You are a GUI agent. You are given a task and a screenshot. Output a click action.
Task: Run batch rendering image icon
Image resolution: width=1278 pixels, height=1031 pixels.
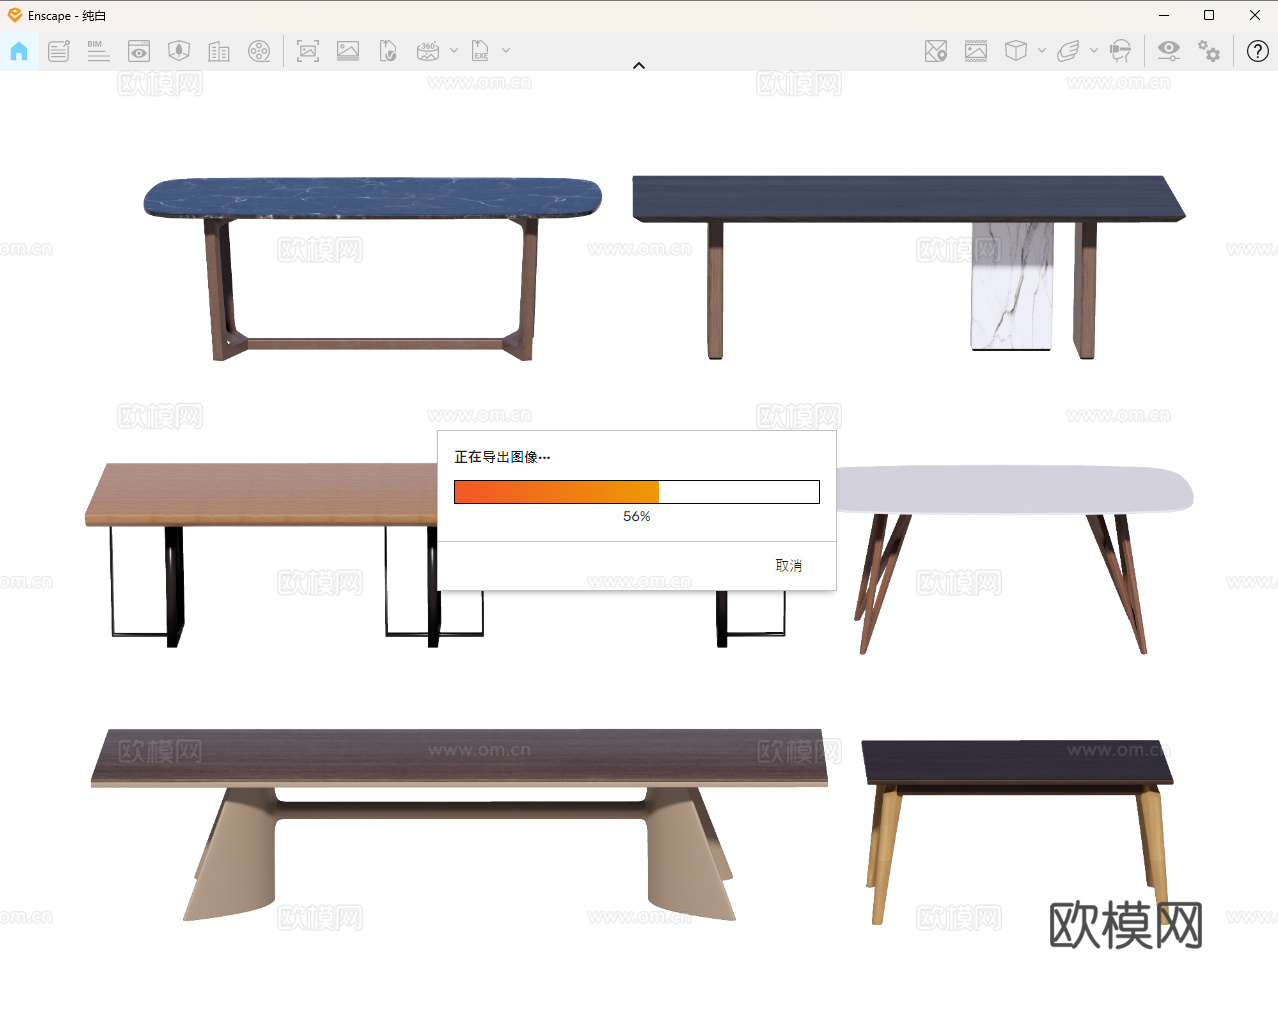[x=348, y=51]
